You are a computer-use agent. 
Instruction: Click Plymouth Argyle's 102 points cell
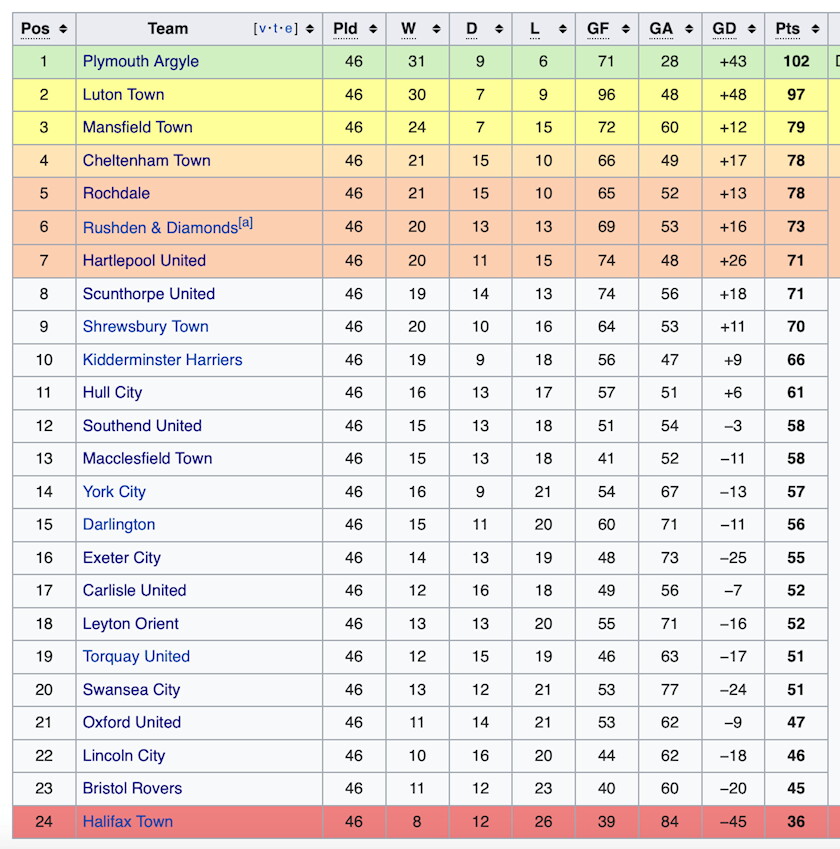[x=796, y=61]
